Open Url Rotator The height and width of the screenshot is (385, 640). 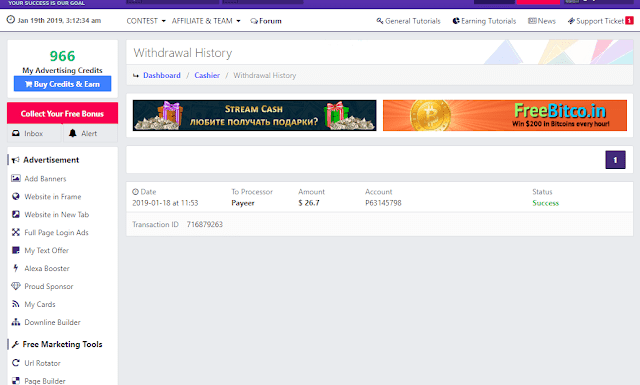click(42, 363)
